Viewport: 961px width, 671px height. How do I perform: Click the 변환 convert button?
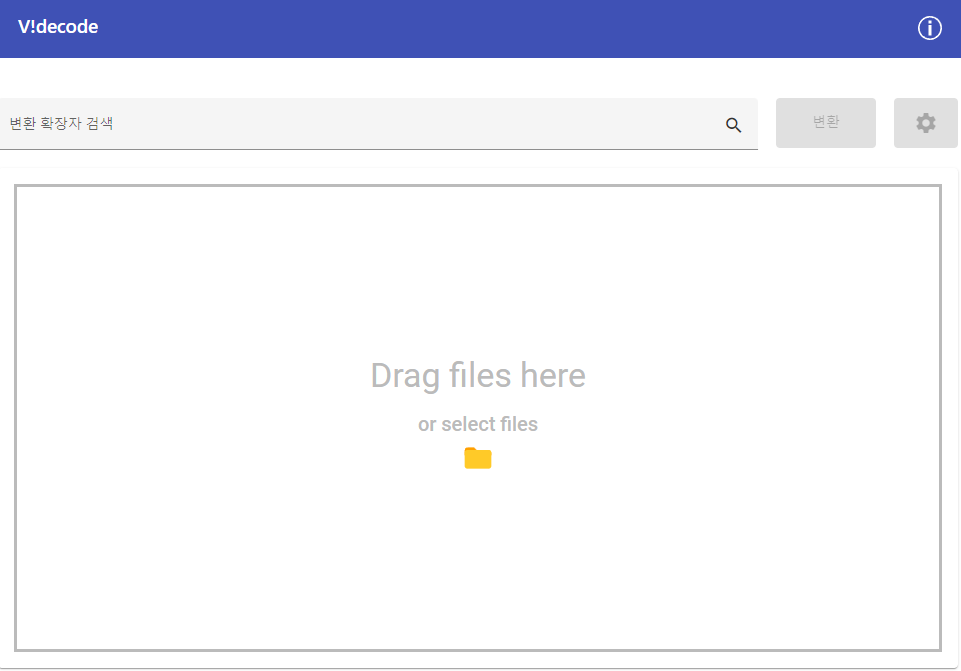(x=826, y=123)
